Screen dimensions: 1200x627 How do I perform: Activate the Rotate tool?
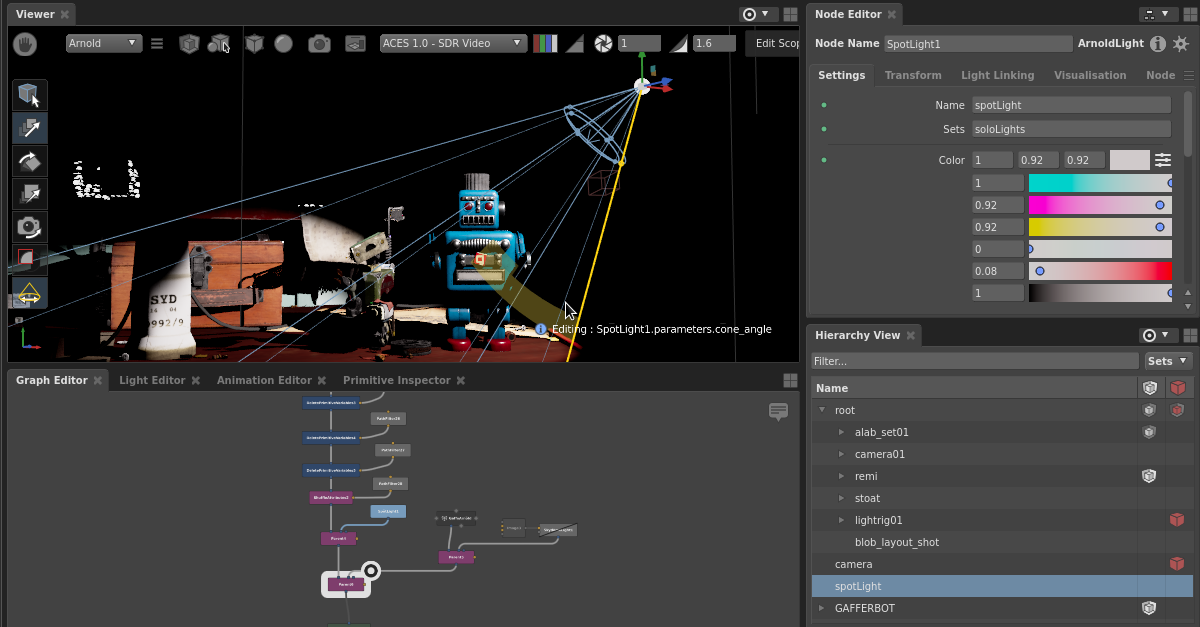click(x=29, y=161)
